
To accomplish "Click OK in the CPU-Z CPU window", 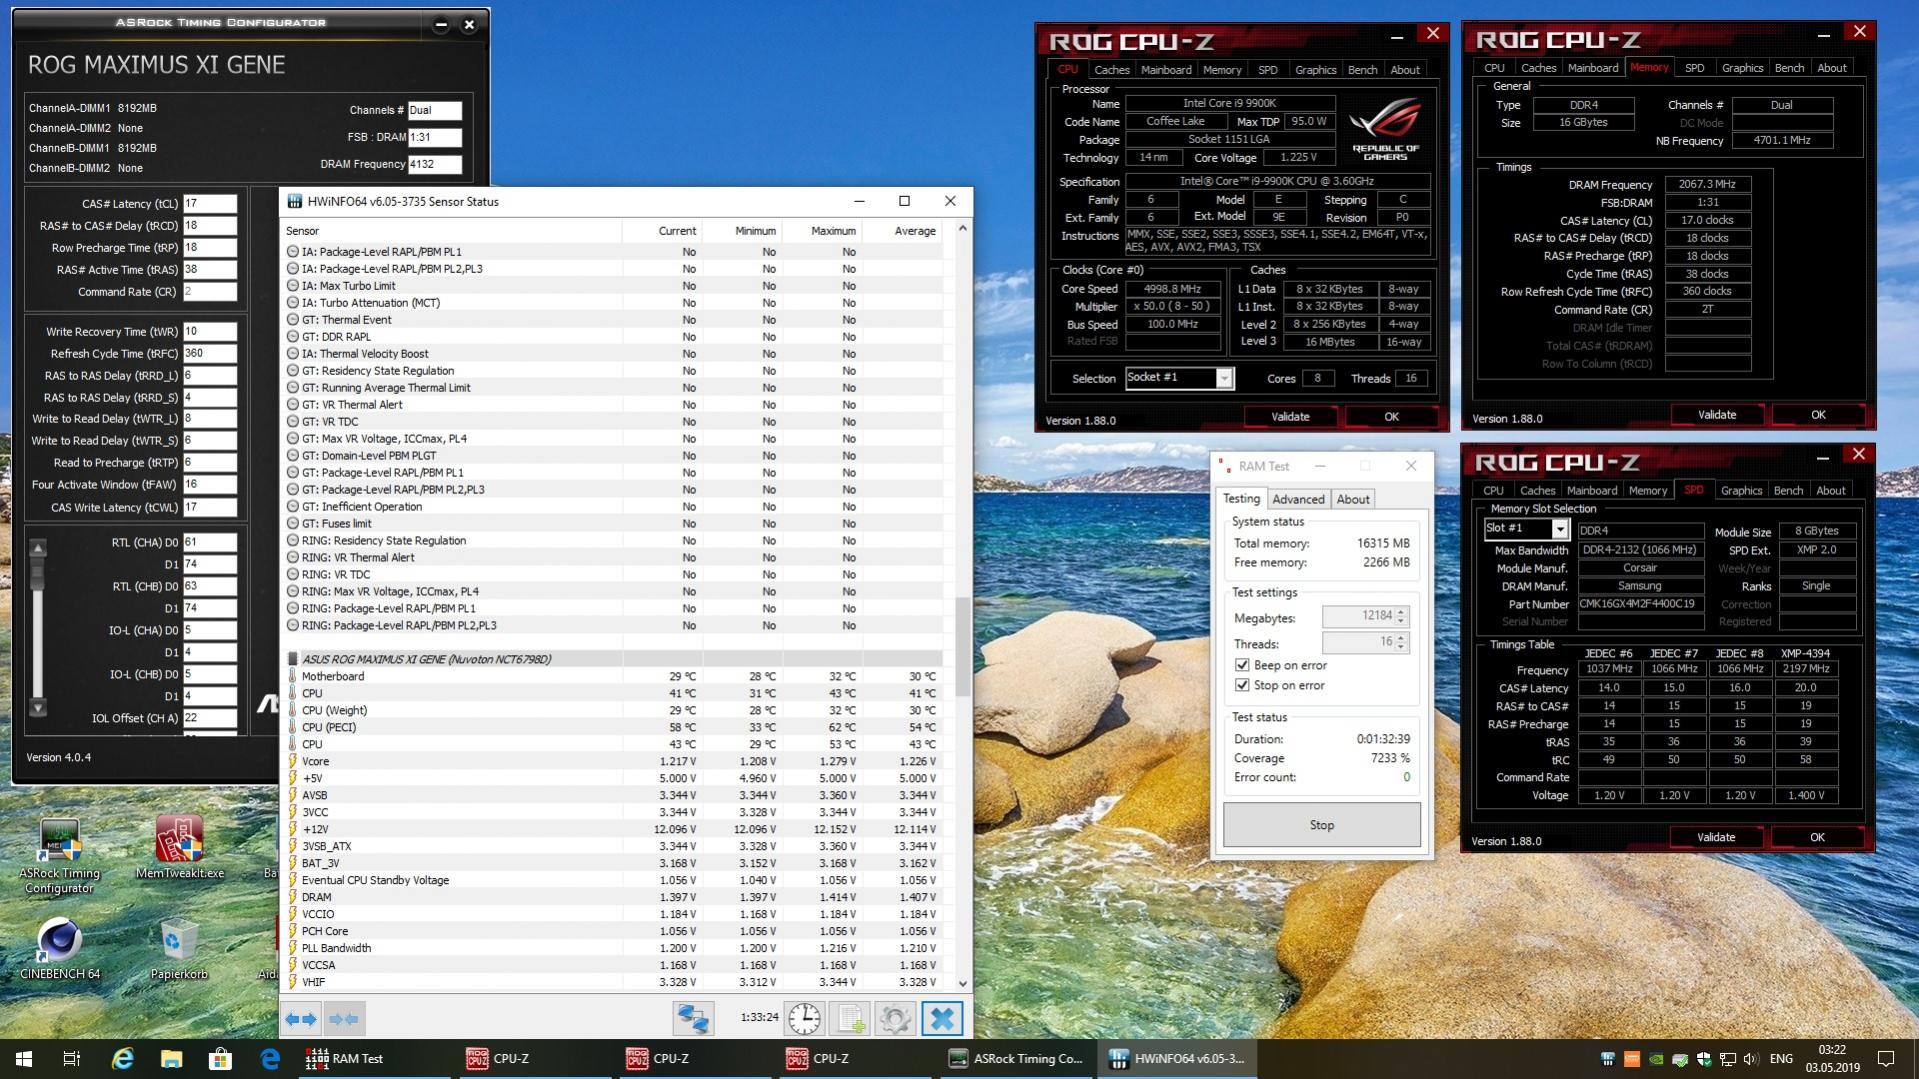I will 1391,417.
